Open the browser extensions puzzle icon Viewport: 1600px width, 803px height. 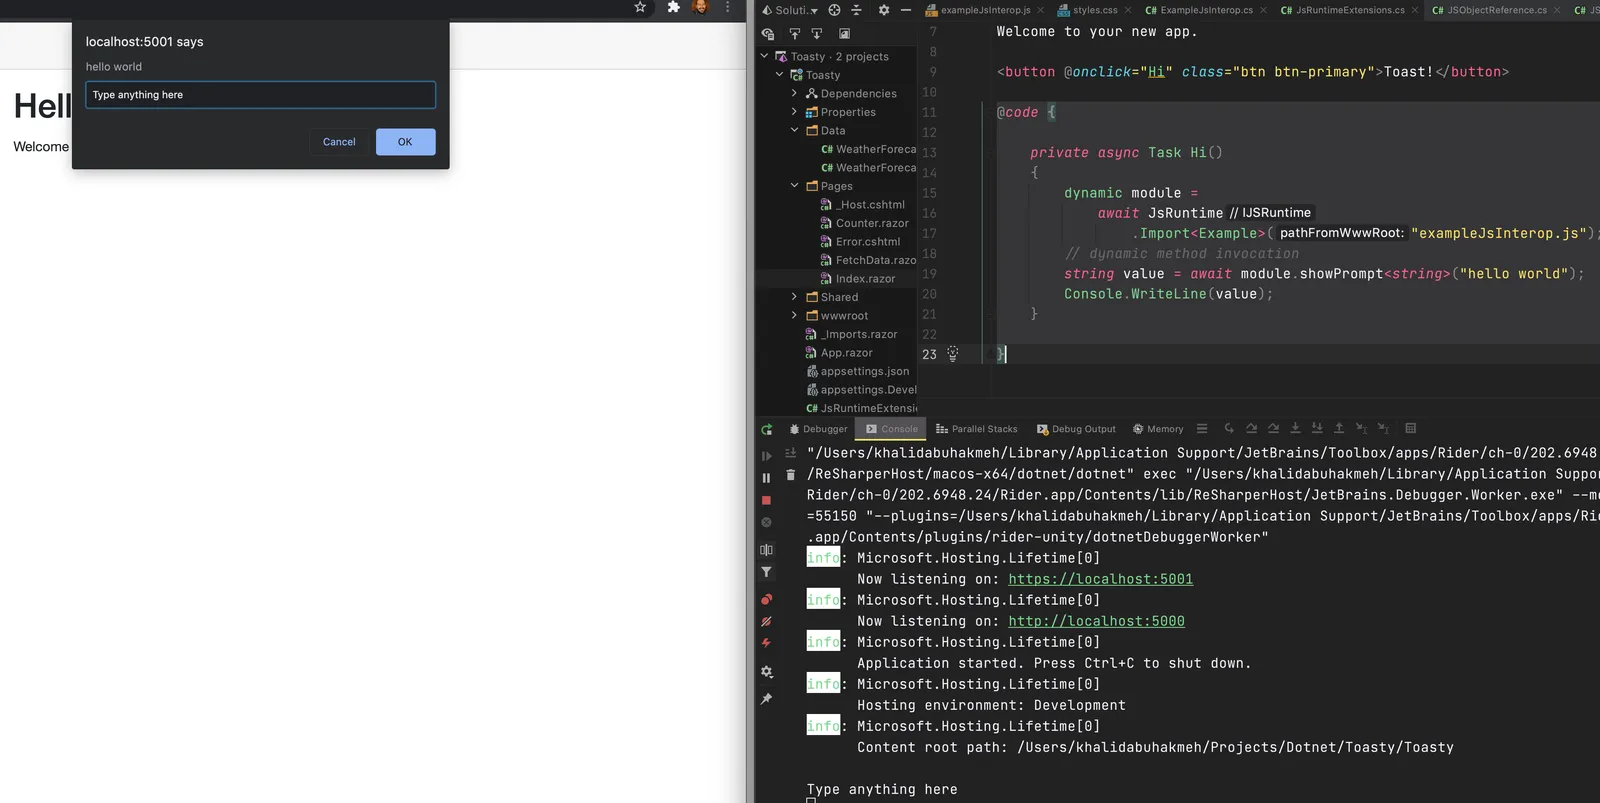point(674,7)
